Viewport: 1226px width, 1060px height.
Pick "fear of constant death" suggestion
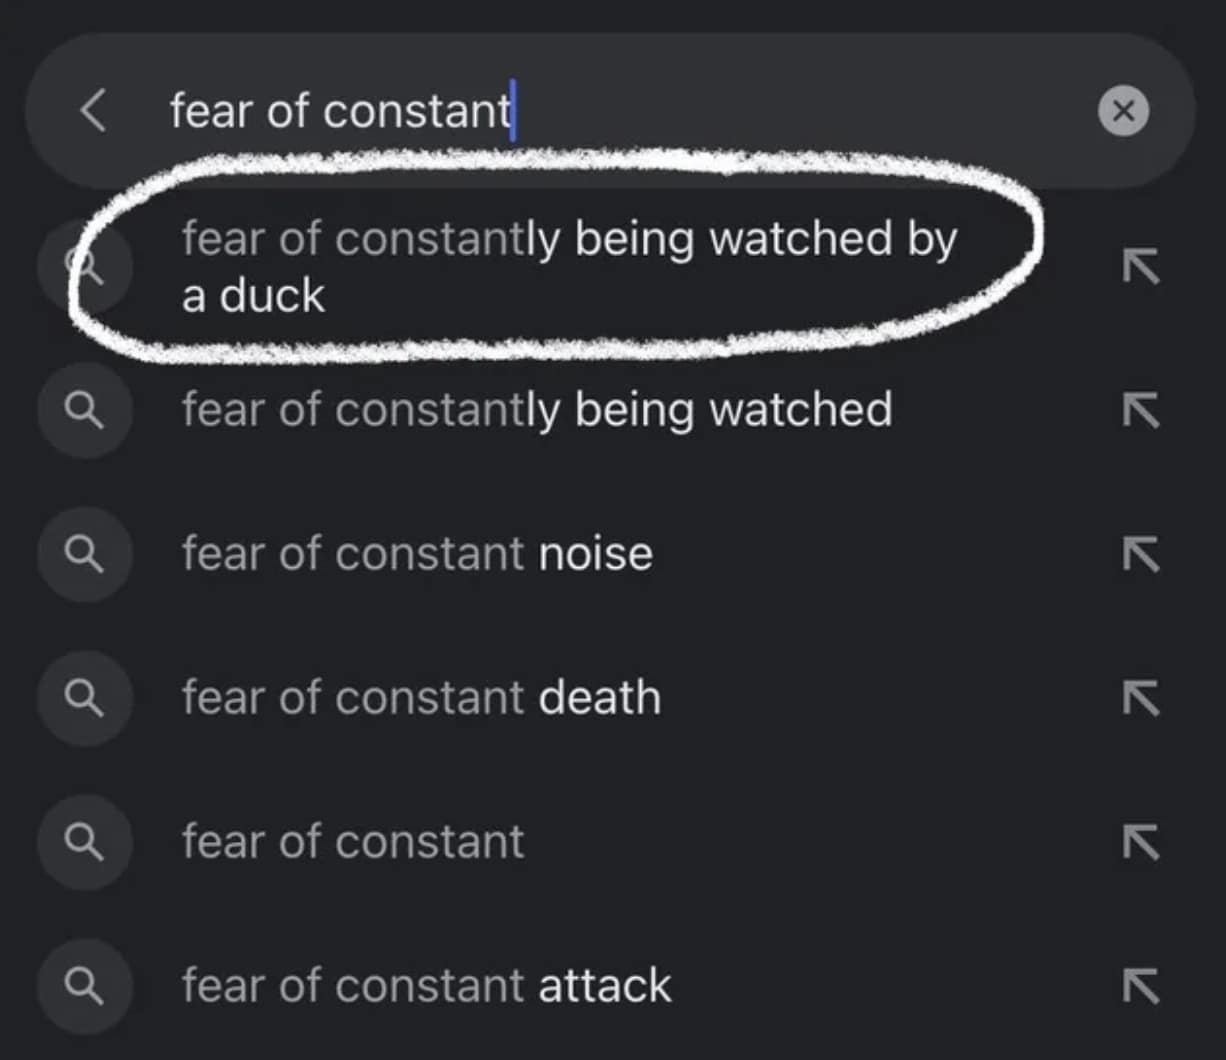pyautogui.click(x=421, y=698)
